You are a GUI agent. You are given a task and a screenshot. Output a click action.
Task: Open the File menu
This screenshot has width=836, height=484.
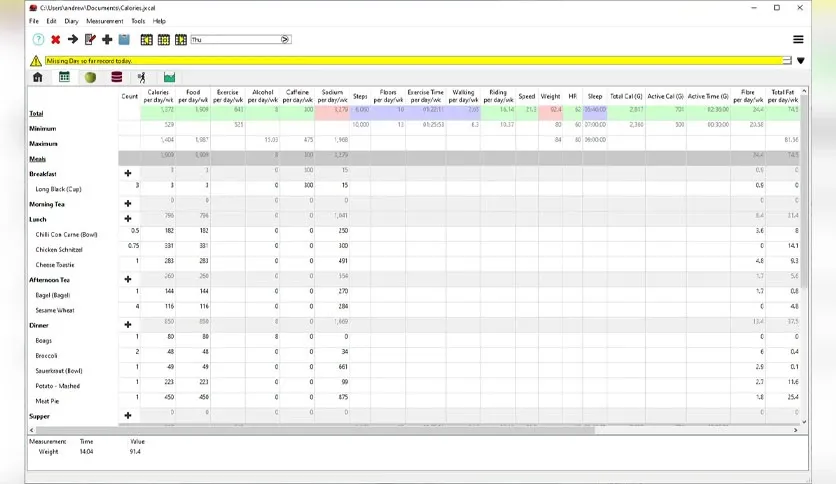click(34, 21)
